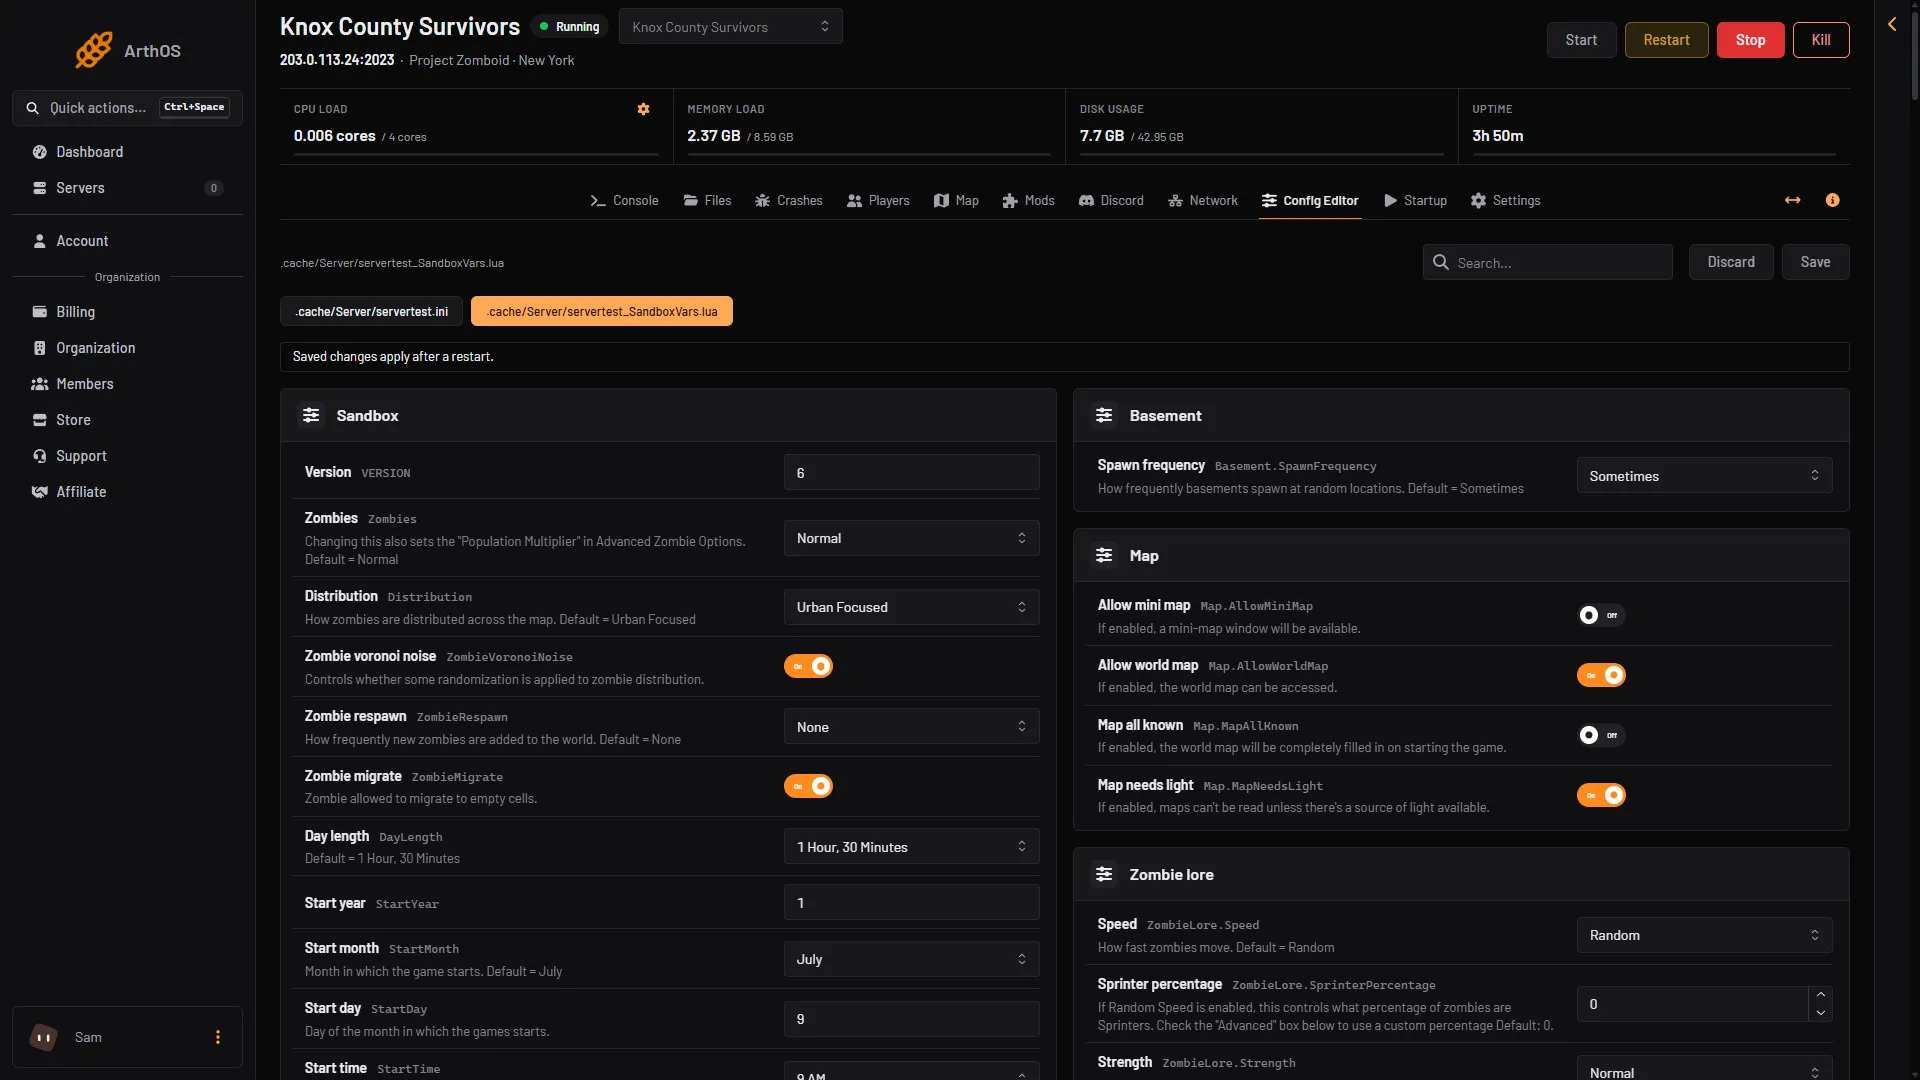Toggle Zombie voronoi noise off
The height and width of the screenshot is (1080, 1920).
808,666
